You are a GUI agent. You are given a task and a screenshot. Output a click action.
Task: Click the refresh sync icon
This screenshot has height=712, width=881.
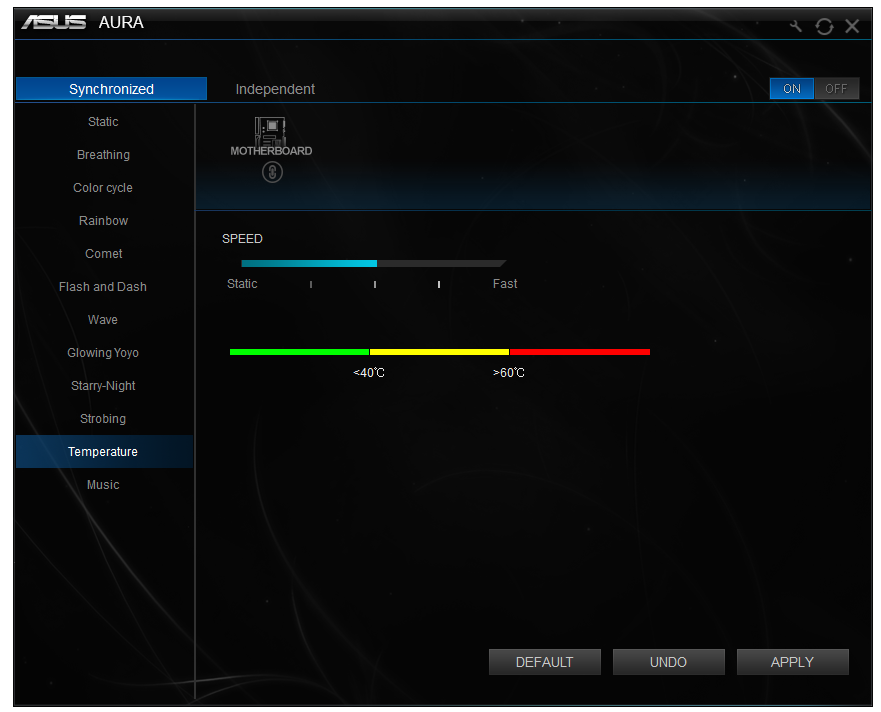click(x=824, y=26)
